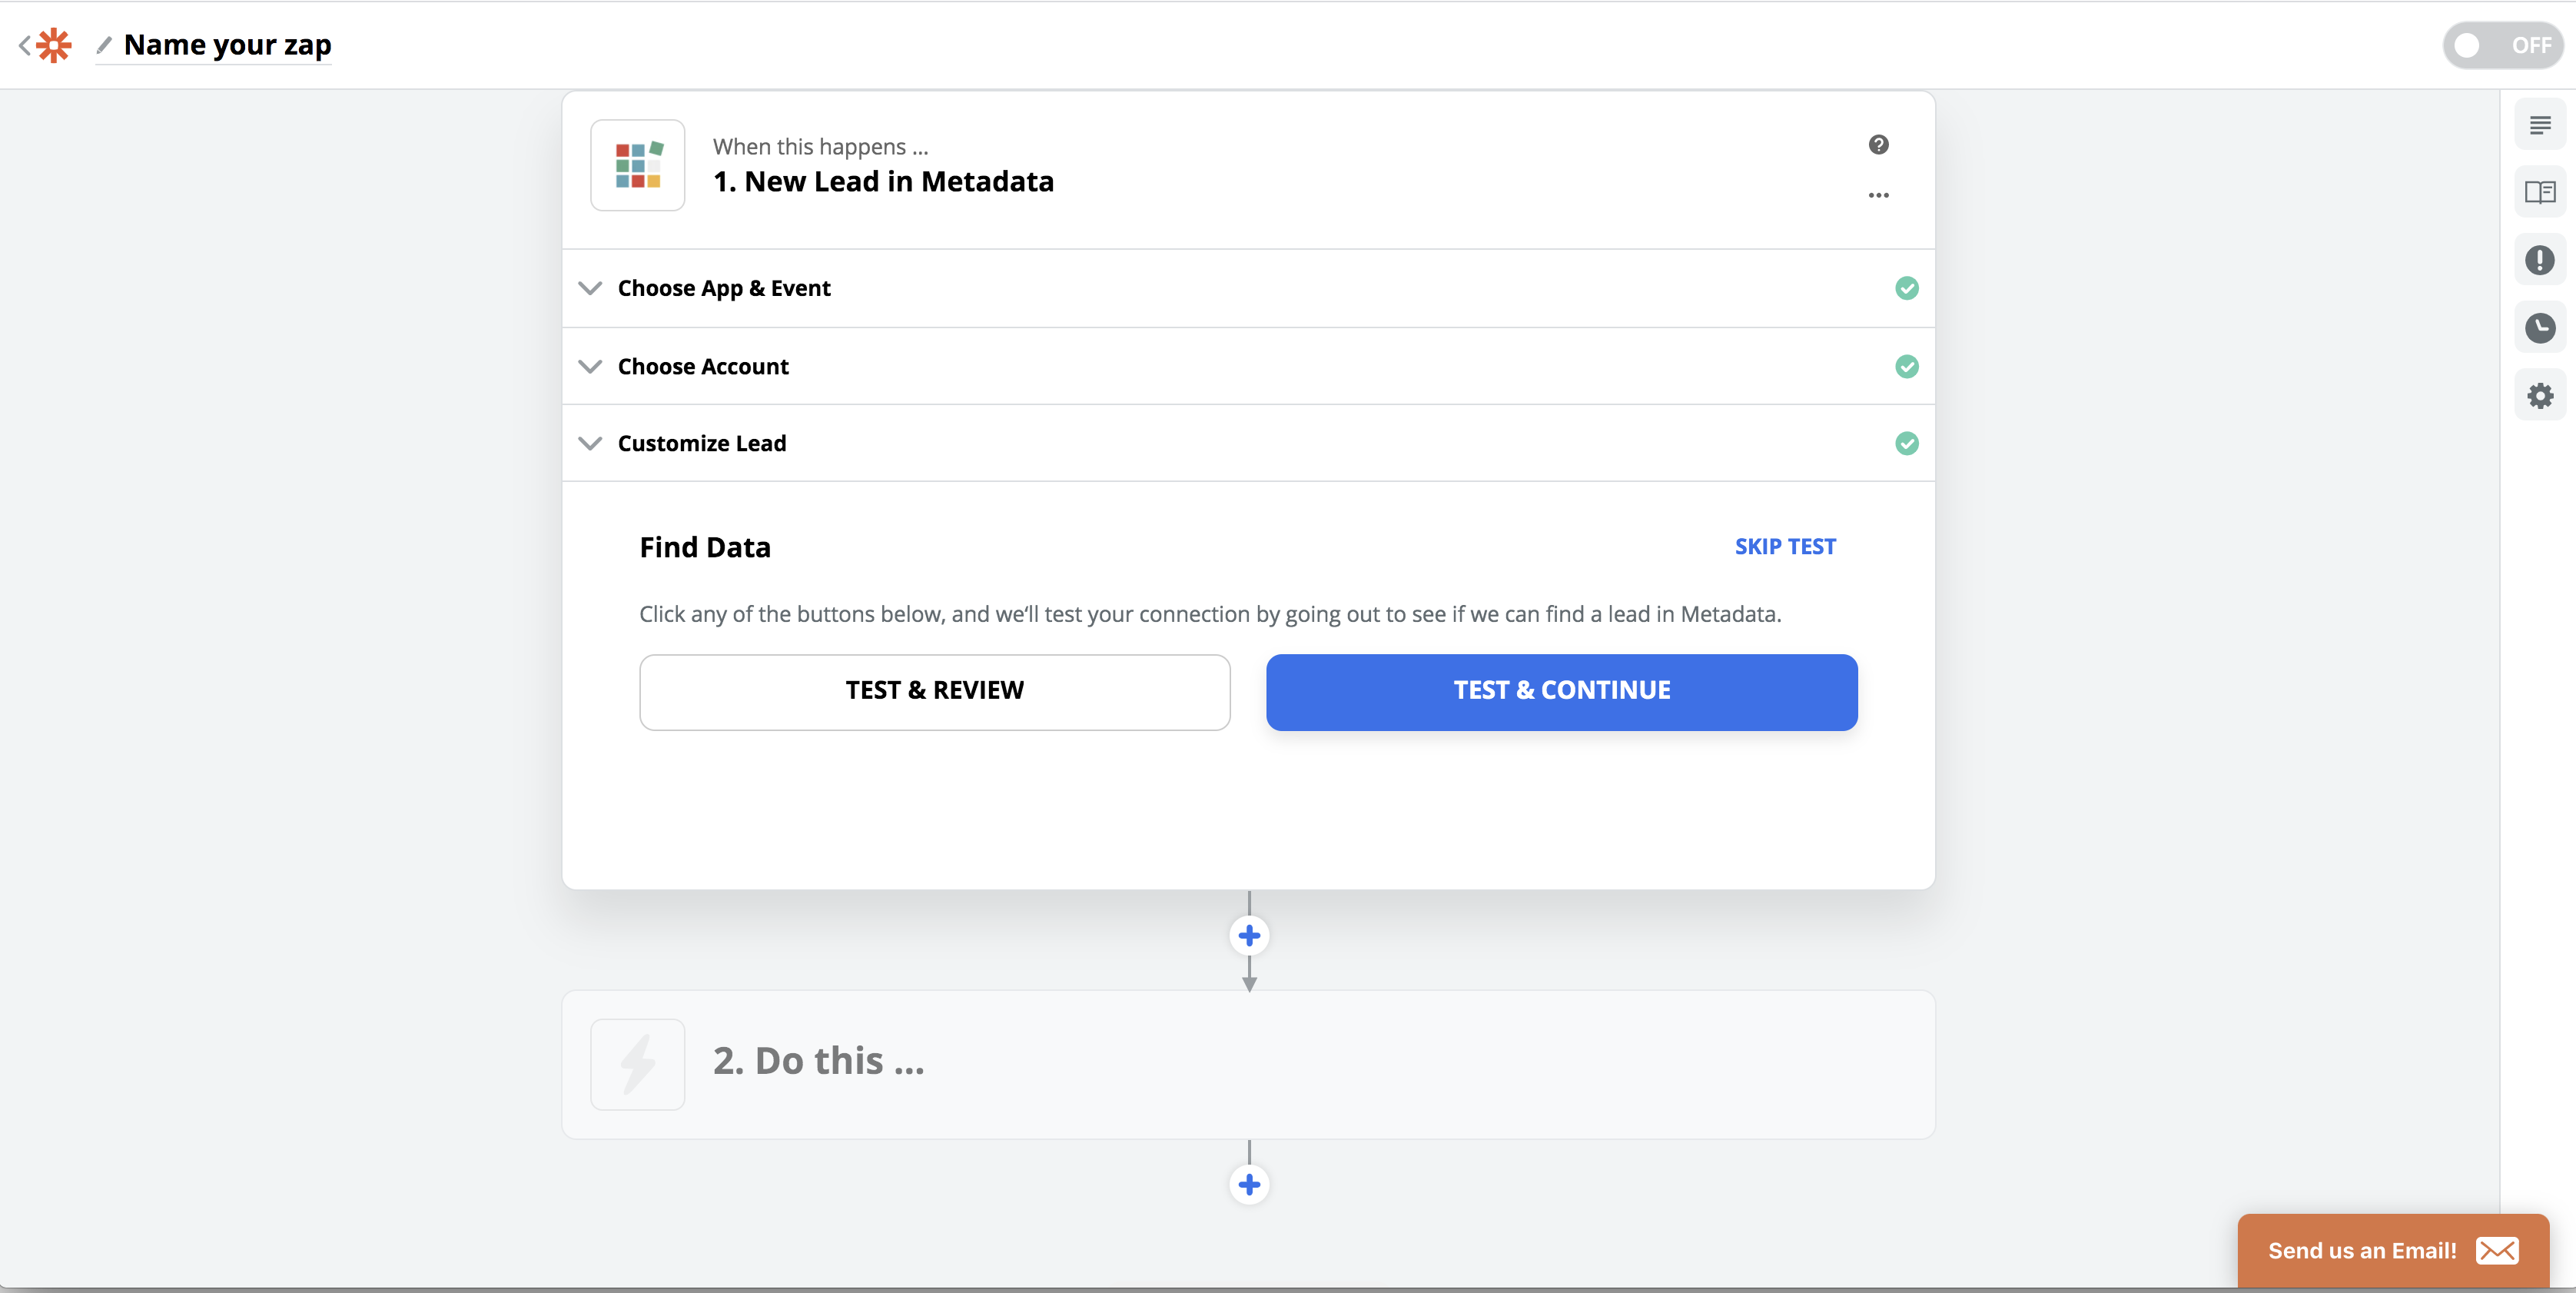Add a step with plus between steps
This screenshot has width=2576, height=1293.
(1248, 935)
